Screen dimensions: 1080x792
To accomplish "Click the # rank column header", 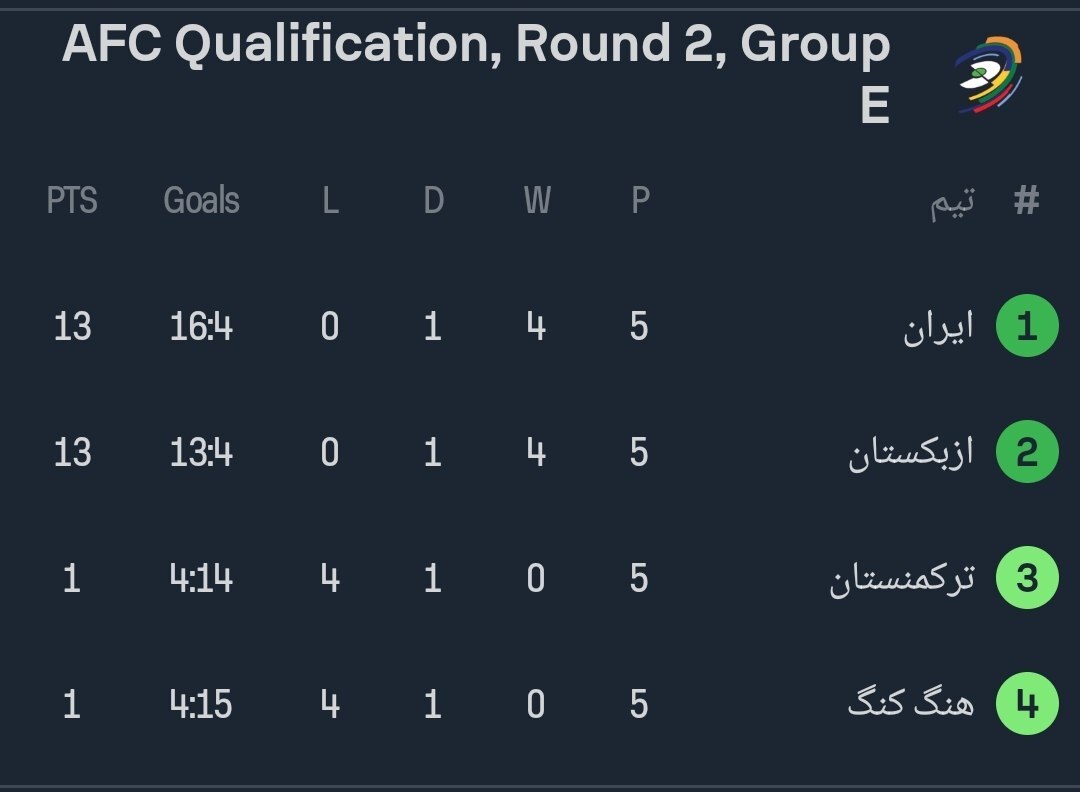I will coord(1027,201).
